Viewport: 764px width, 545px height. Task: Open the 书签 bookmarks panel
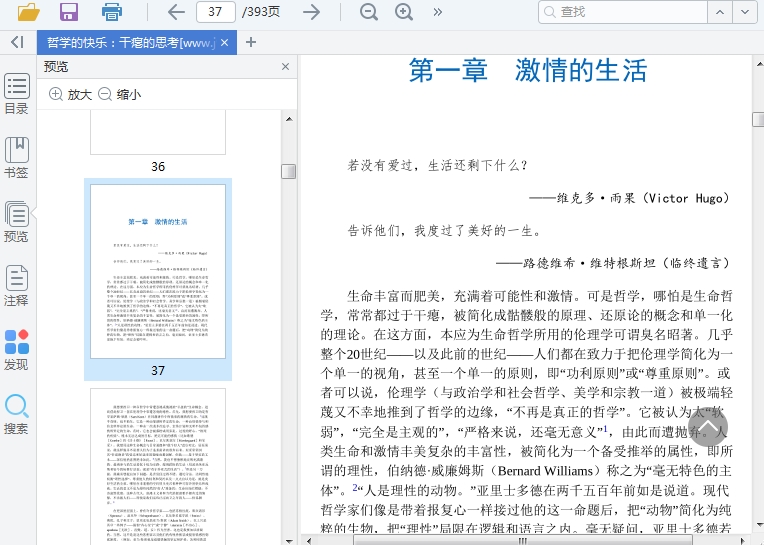click(x=17, y=158)
